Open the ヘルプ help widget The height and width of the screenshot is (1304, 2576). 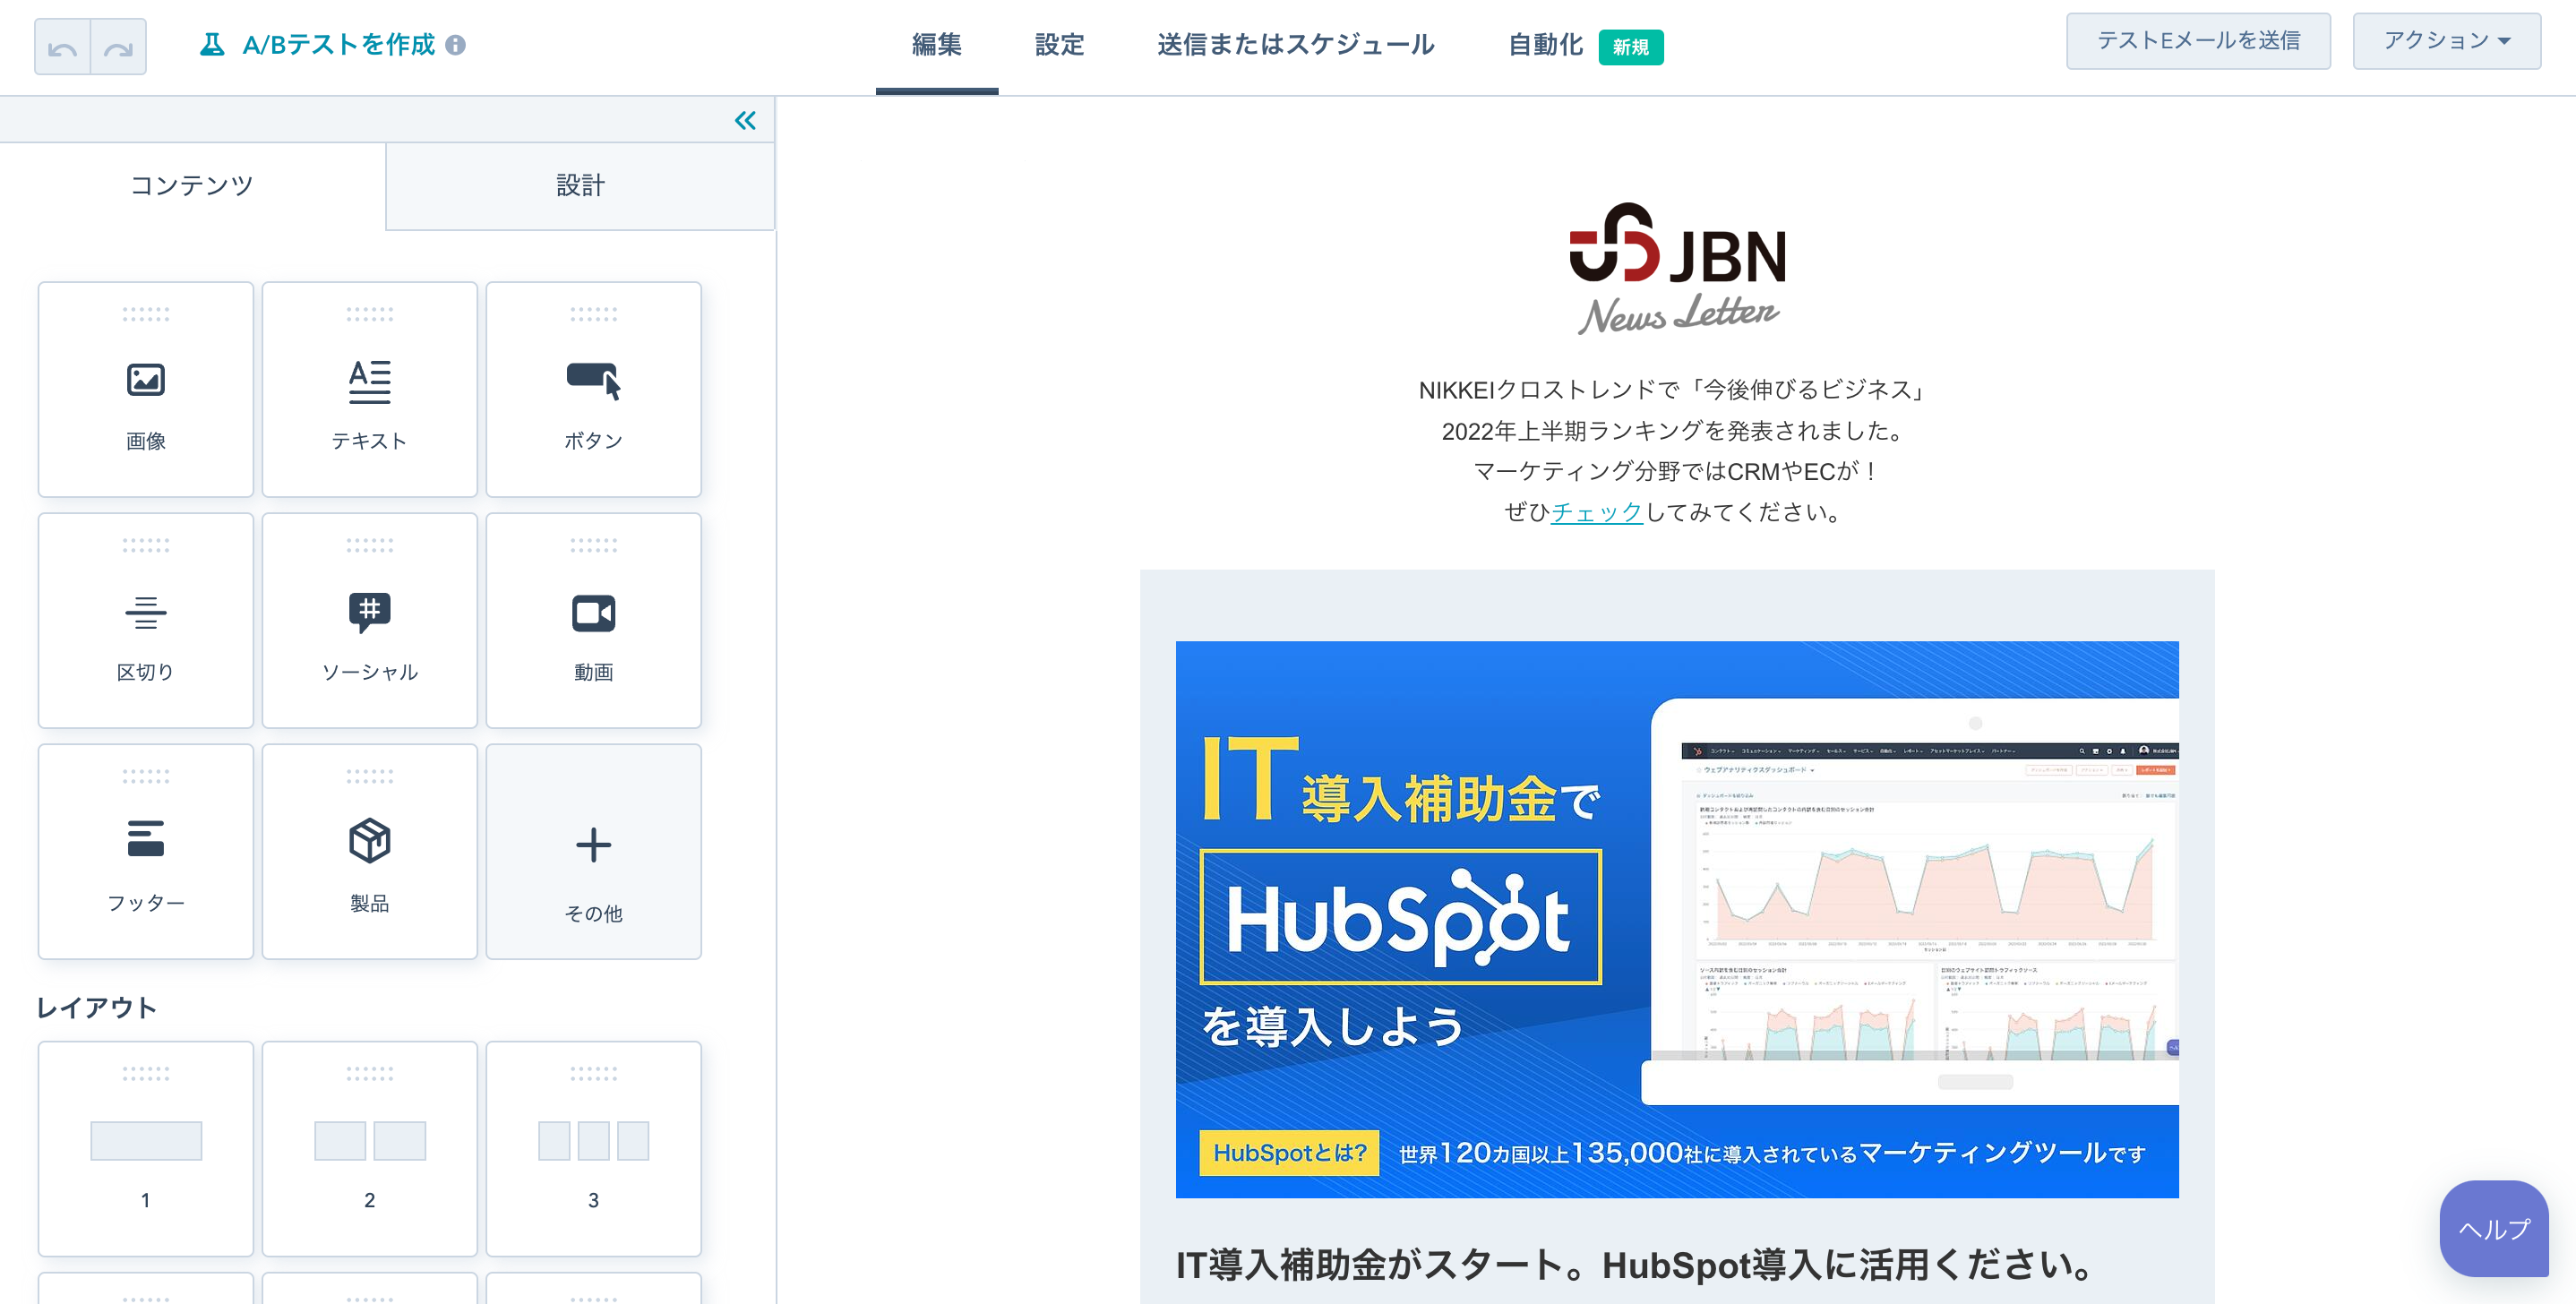tap(2494, 1228)
